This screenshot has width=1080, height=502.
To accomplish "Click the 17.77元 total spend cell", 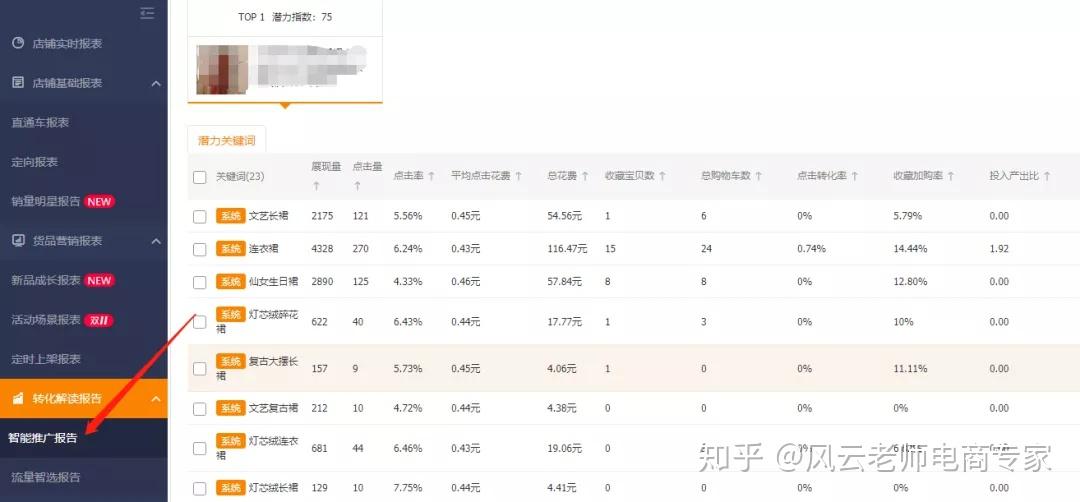I will [x=565, y=322].
